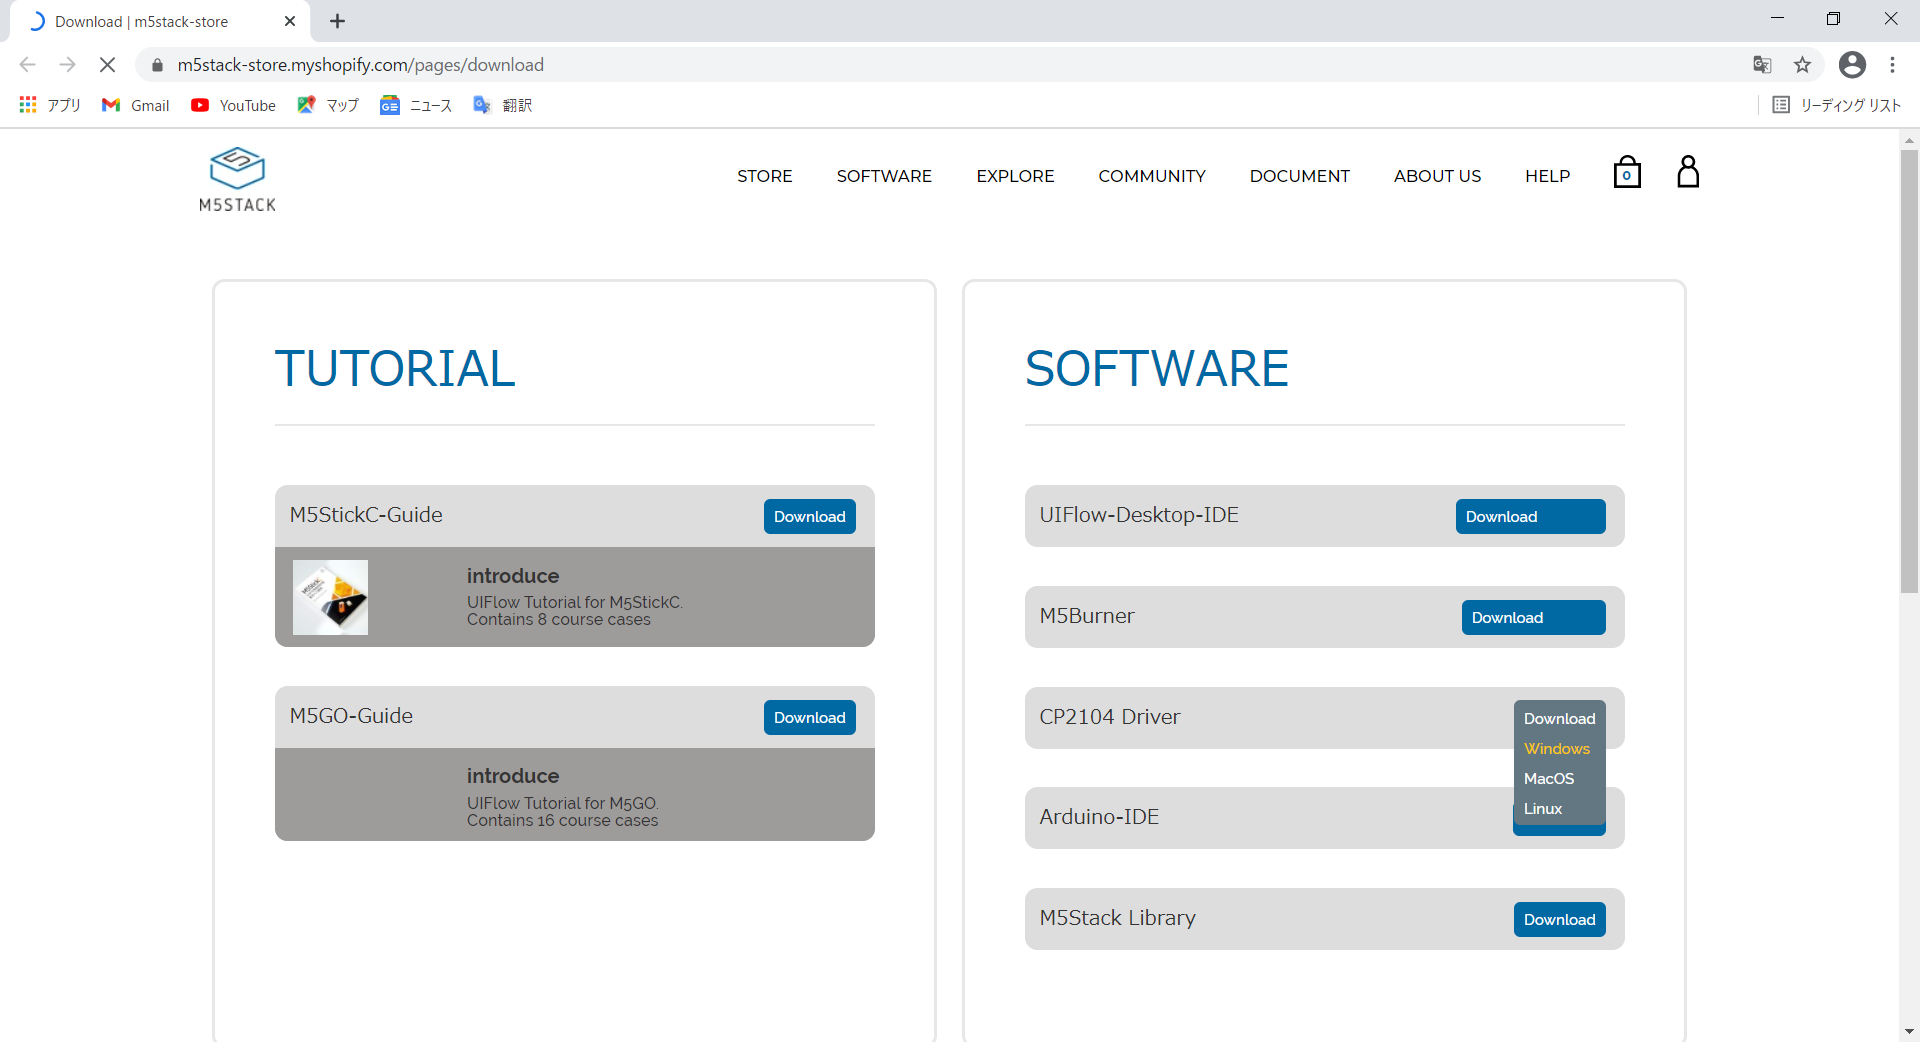Open Gmail from the bookmarks bar

134,105
